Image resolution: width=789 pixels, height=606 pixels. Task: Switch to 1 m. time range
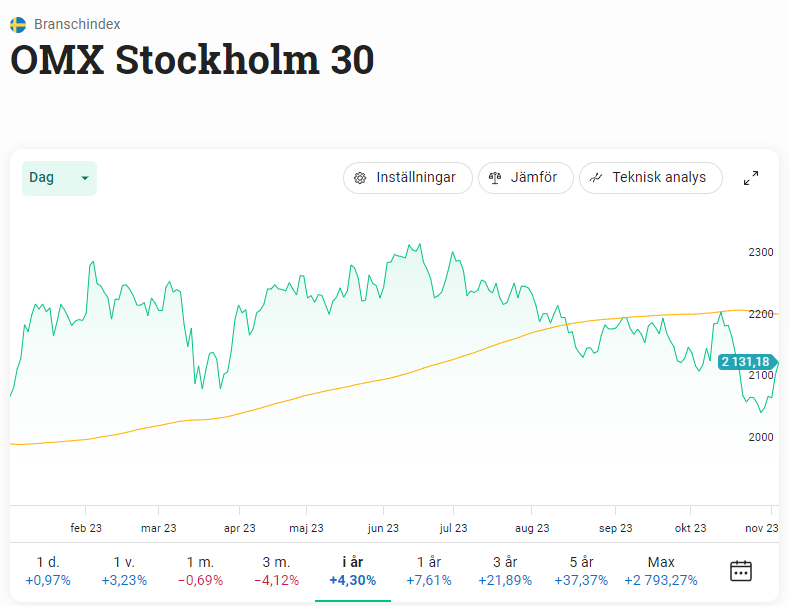(200, 571)
